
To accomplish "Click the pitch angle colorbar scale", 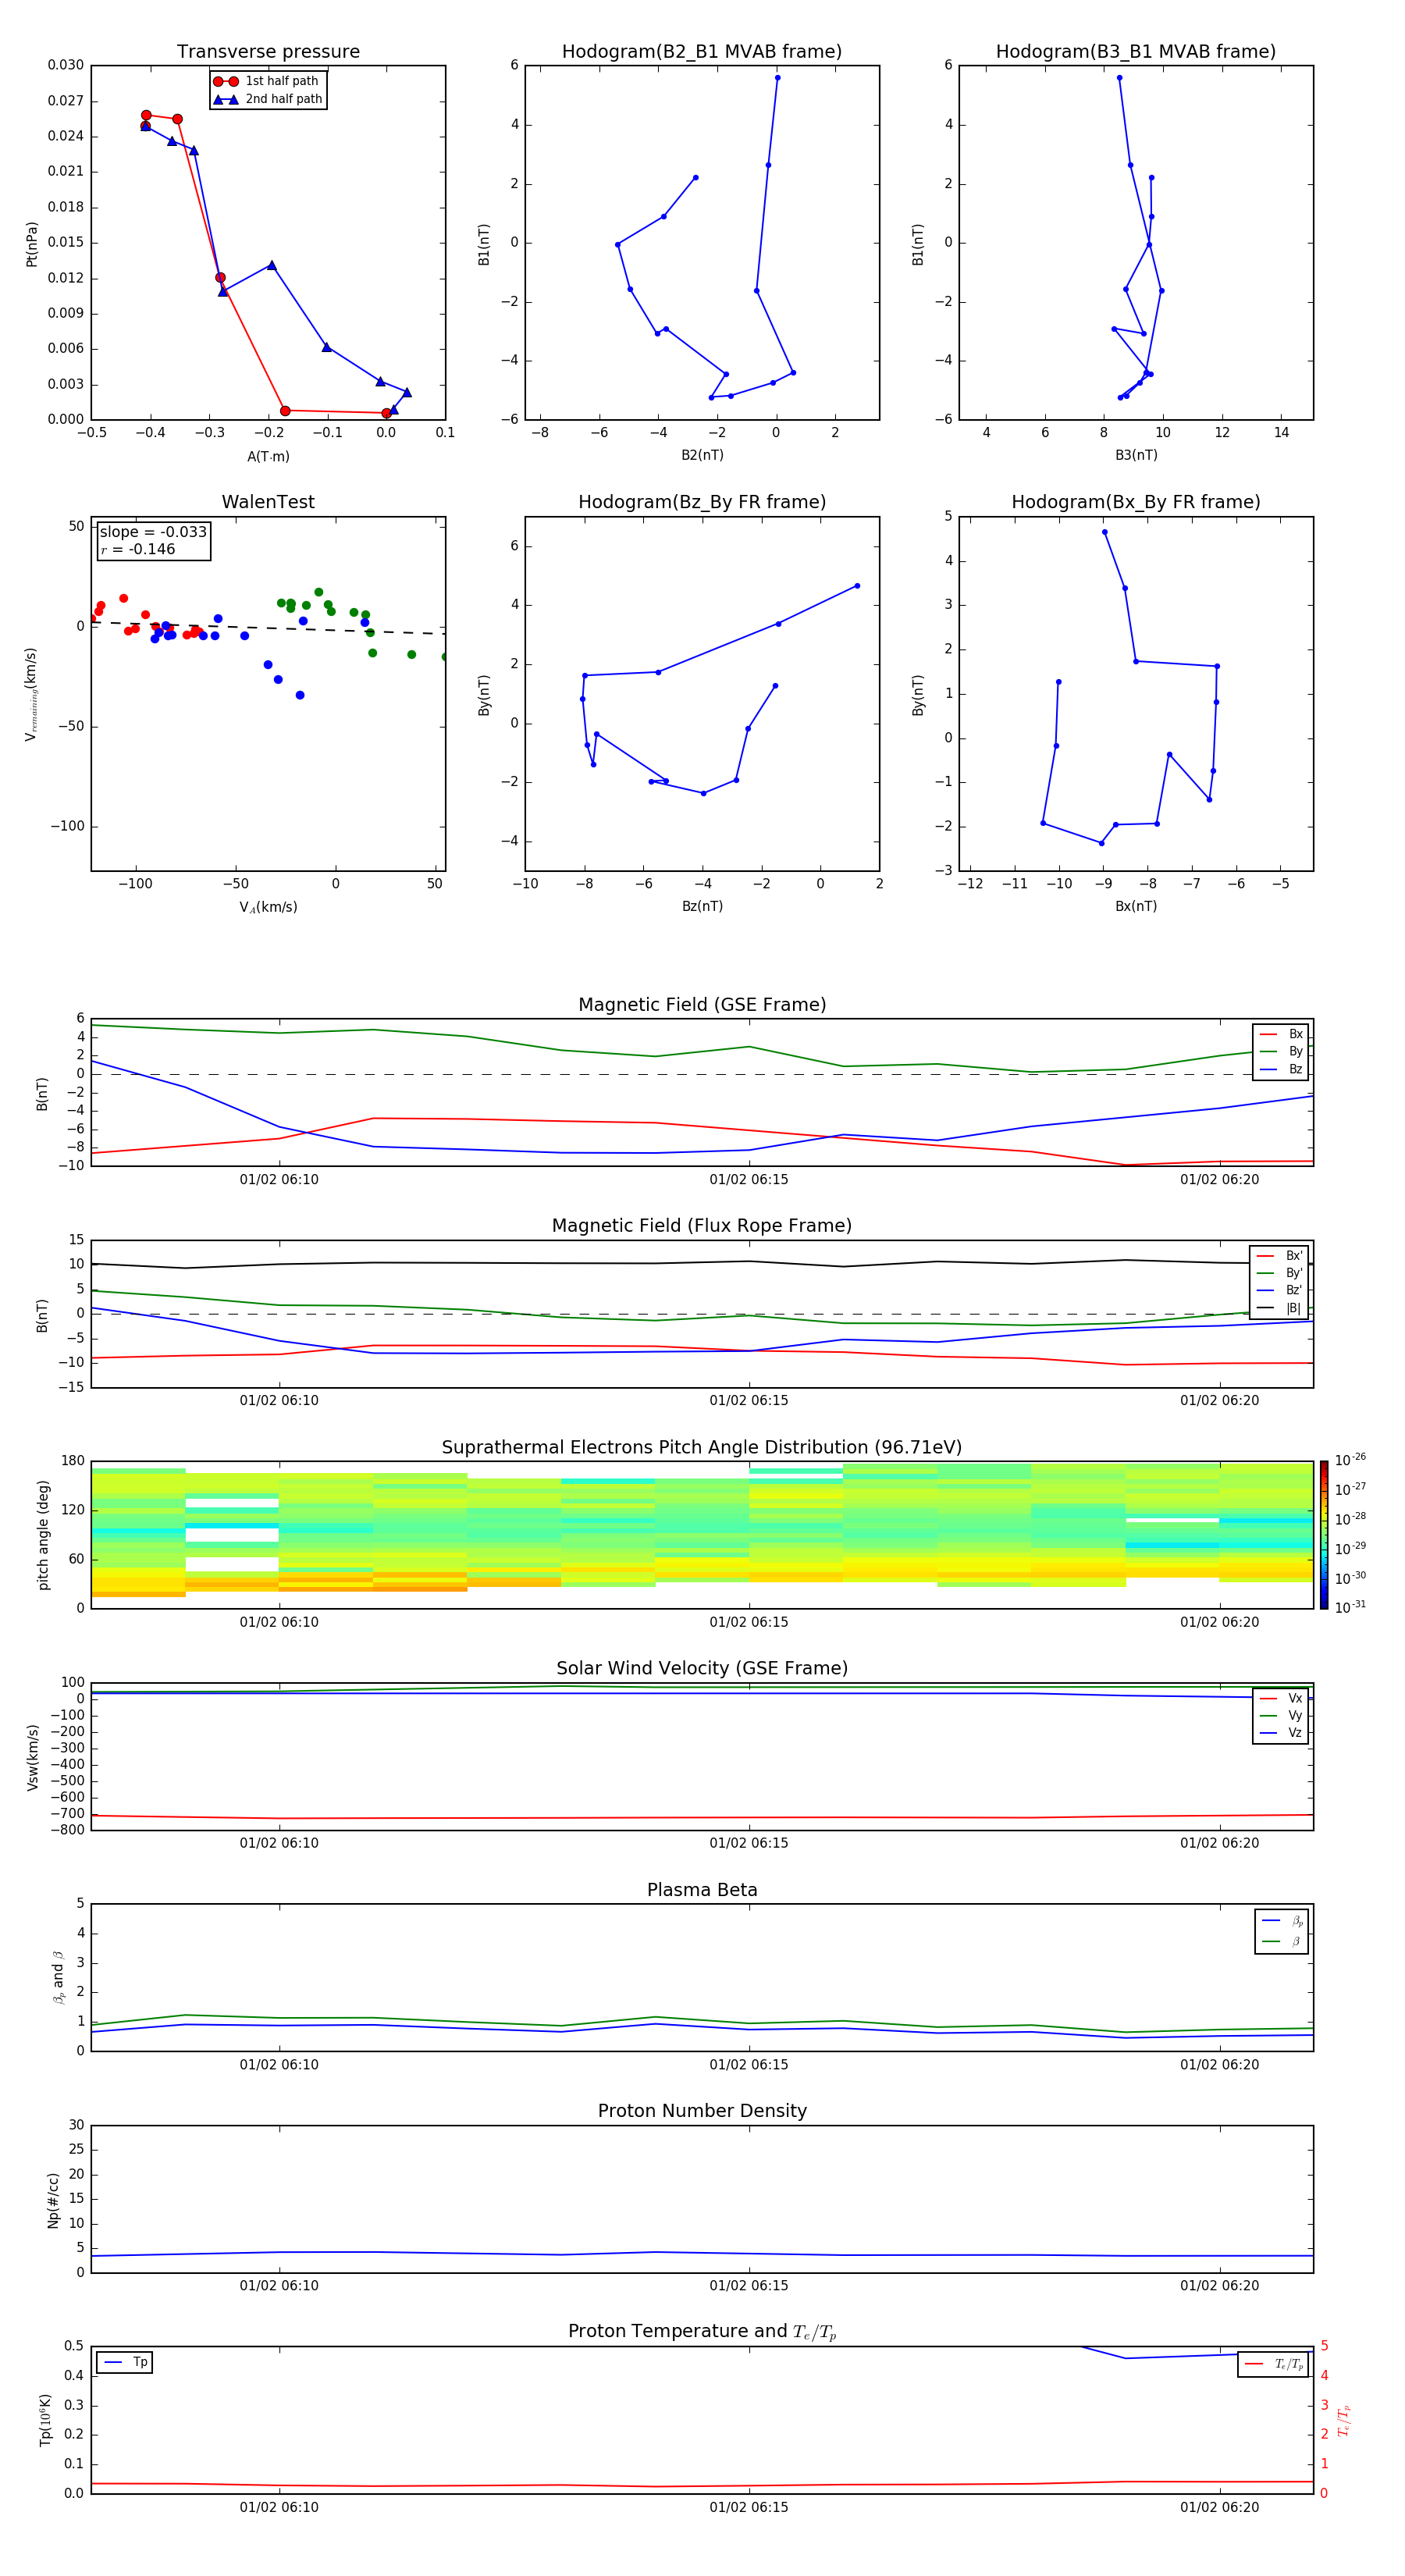I will (1324, 1535).
